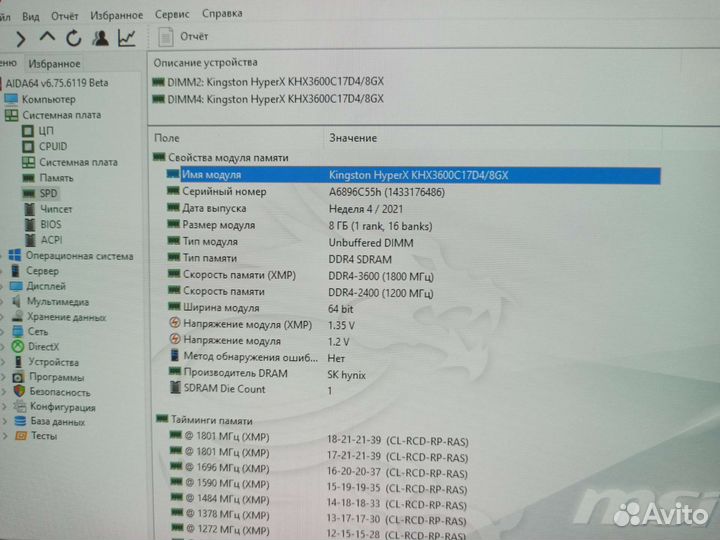720x540 pixels.
Task: Select the Скорость памяти (XMP) row
Action: [x=413, y=276]
